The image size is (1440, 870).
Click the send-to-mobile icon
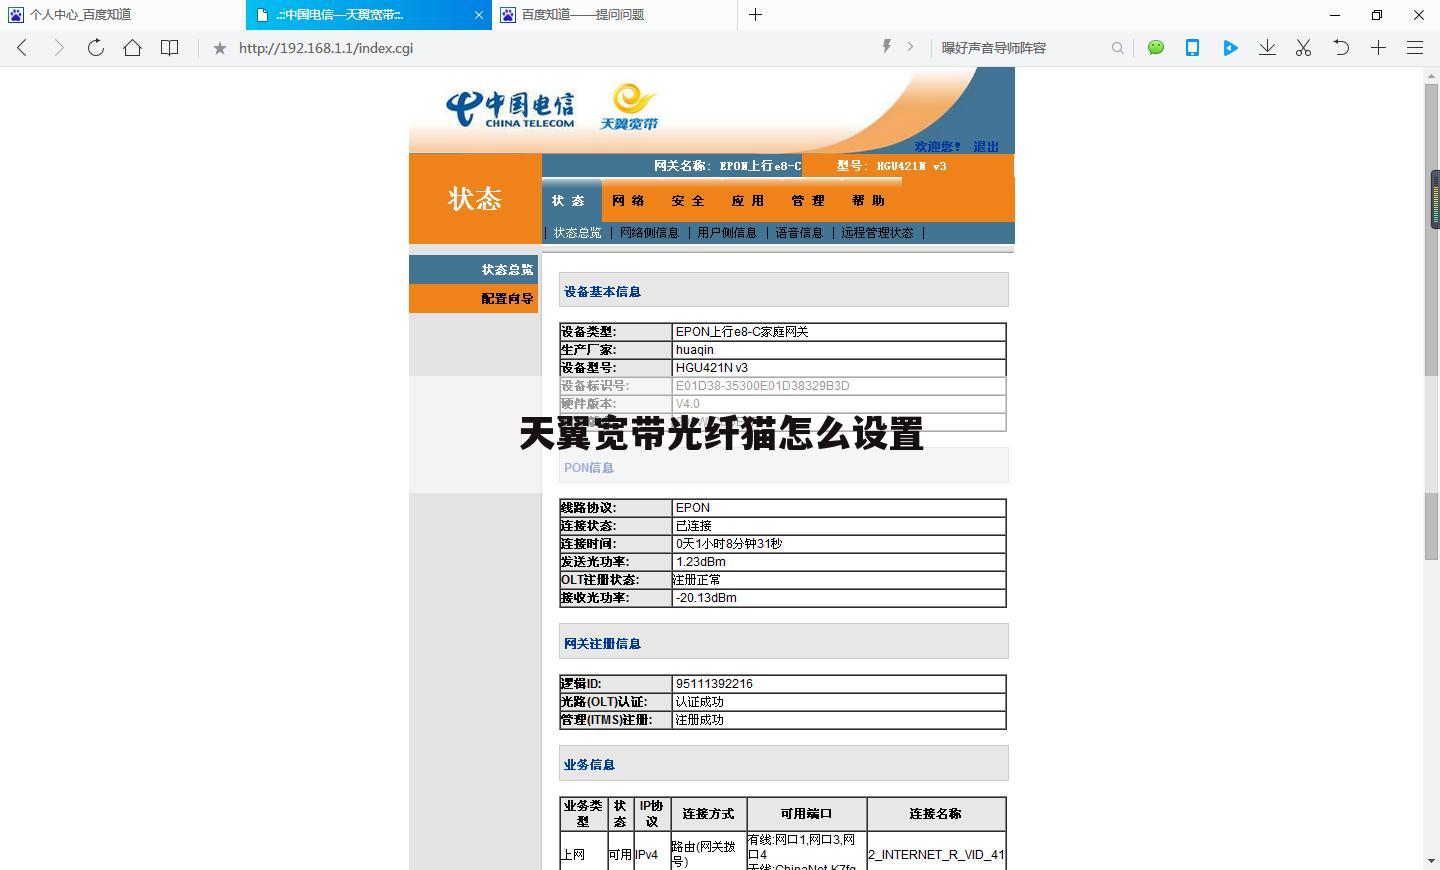(x=1192, y=47)
